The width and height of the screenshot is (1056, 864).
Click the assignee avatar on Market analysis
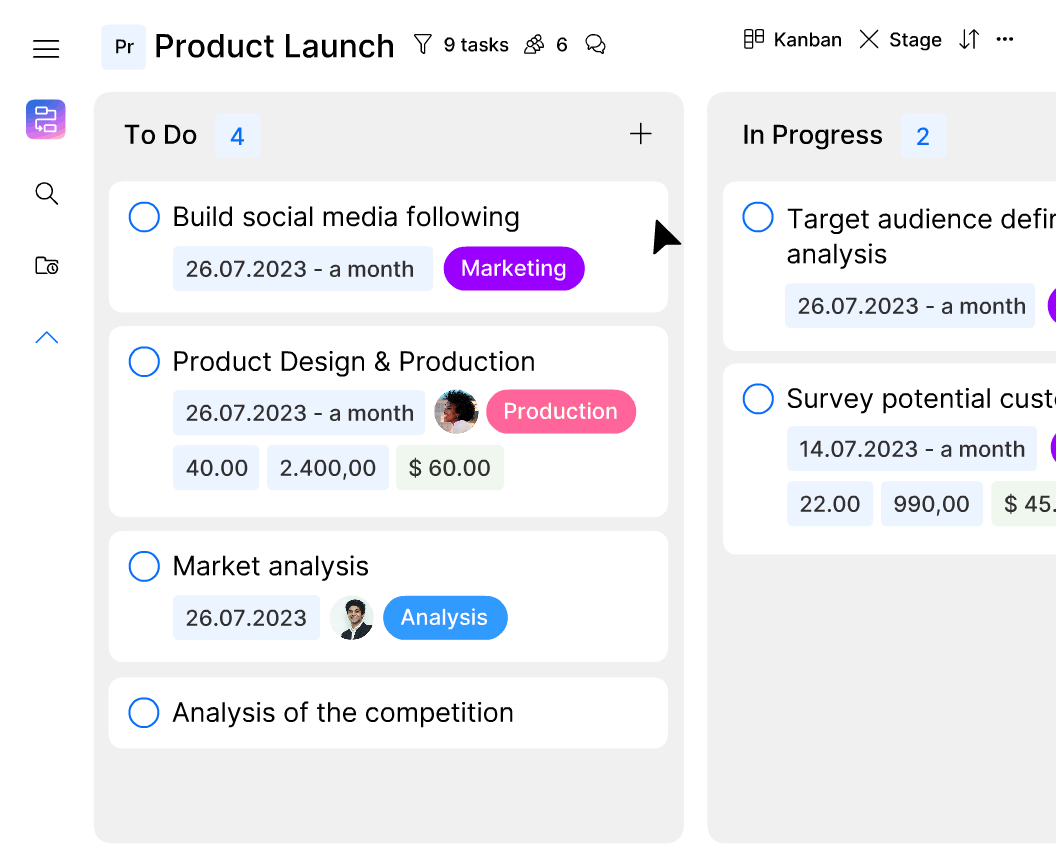point(352,618)
